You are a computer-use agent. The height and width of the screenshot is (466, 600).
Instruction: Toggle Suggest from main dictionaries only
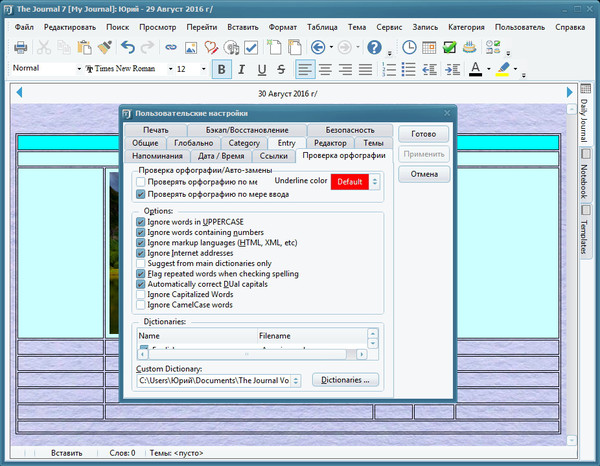pos(141,263)
